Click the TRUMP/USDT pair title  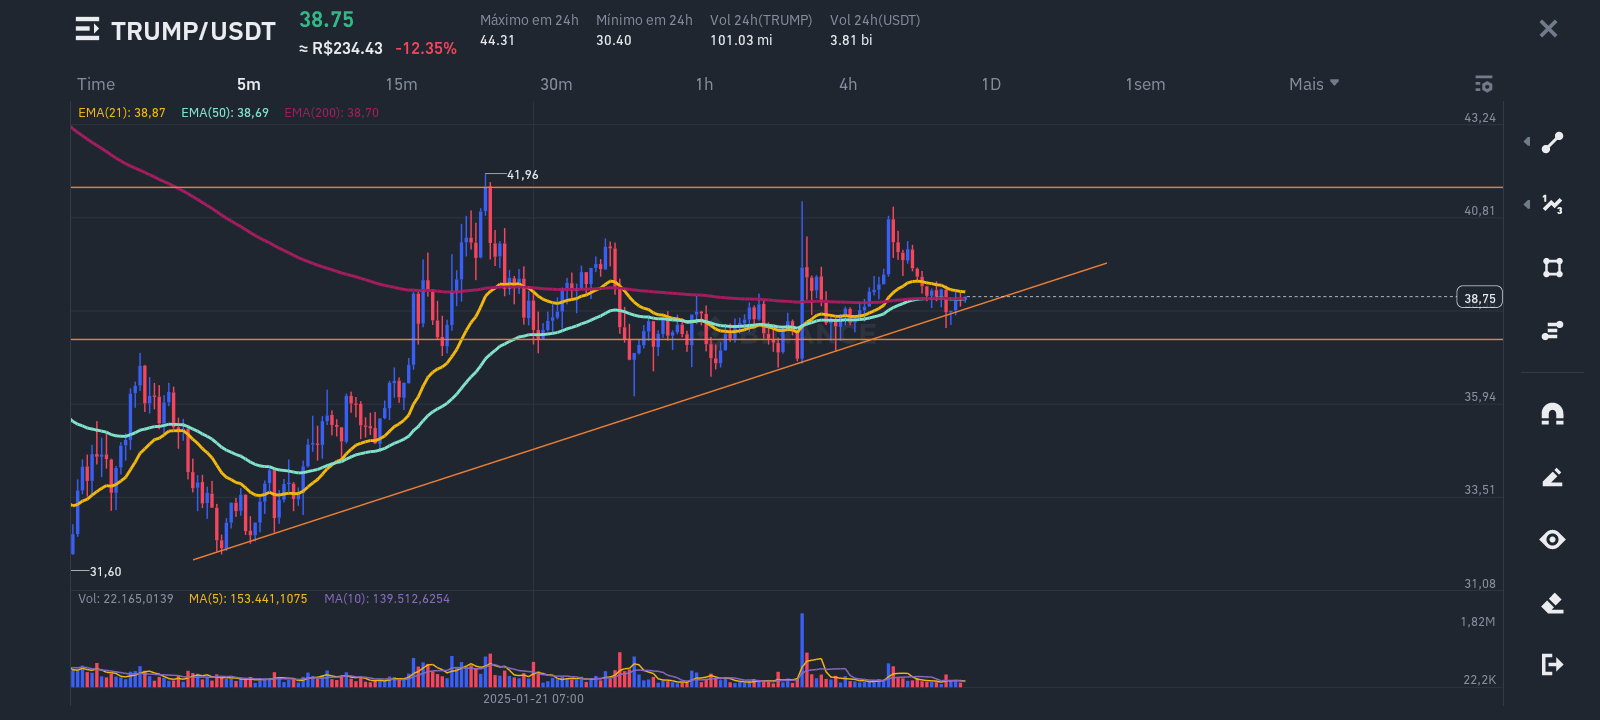pyautogui.click(x=193, y=31)
